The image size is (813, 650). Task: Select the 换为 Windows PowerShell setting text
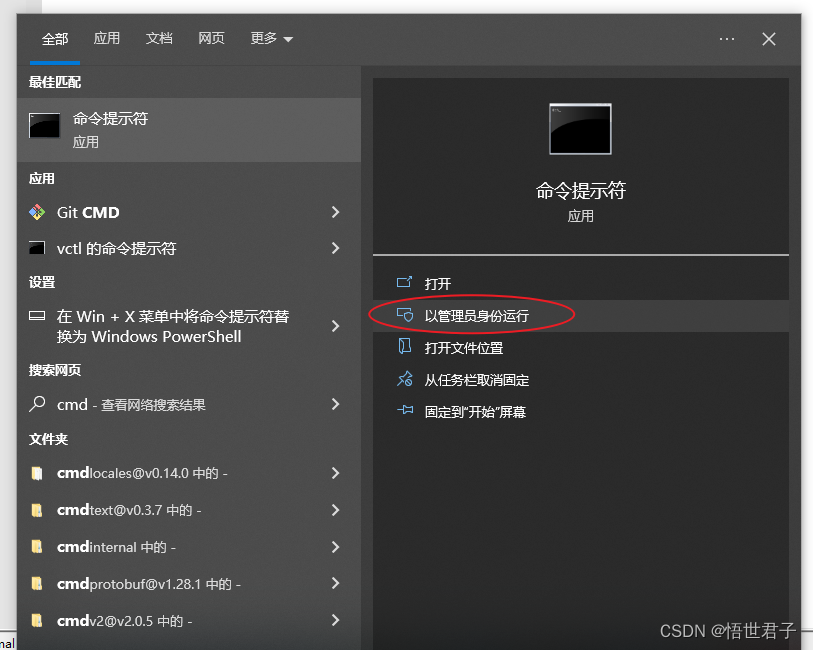click(x=149, y=337)
